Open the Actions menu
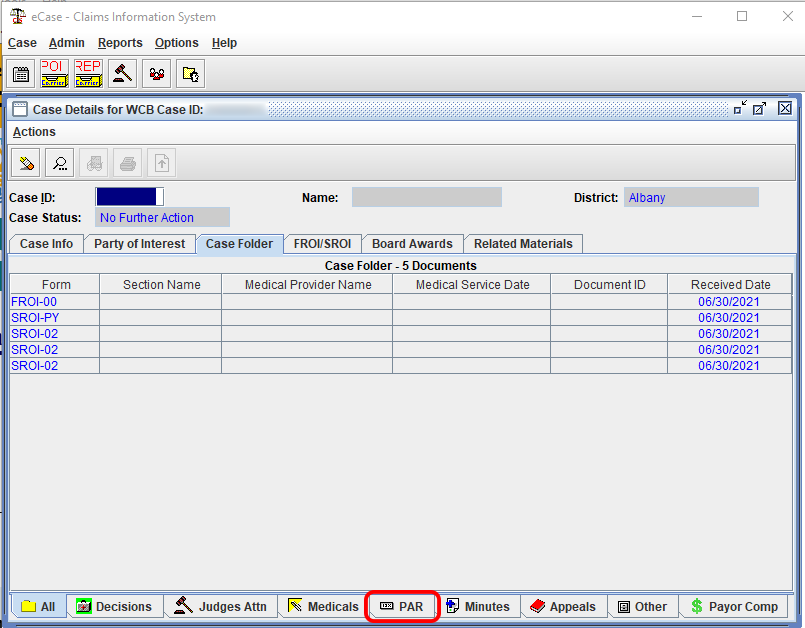Image resolution: width=805 pixels, height=628 pixels. 34,132
